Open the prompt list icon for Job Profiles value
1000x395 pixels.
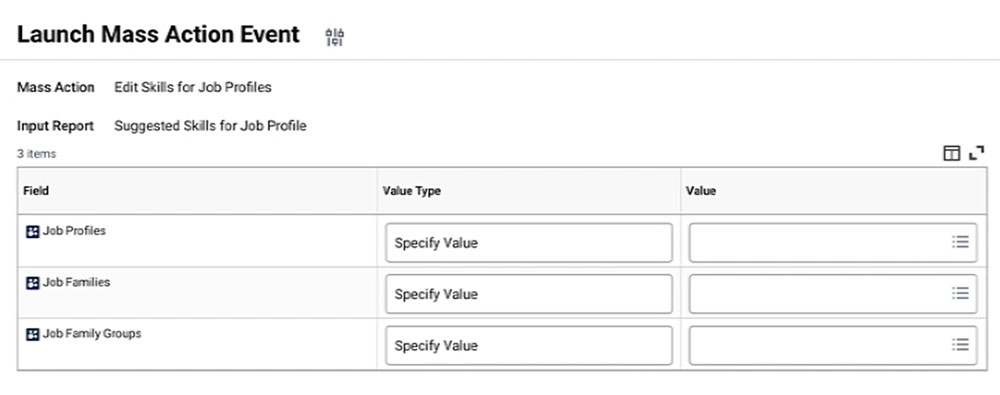point(960,242)
